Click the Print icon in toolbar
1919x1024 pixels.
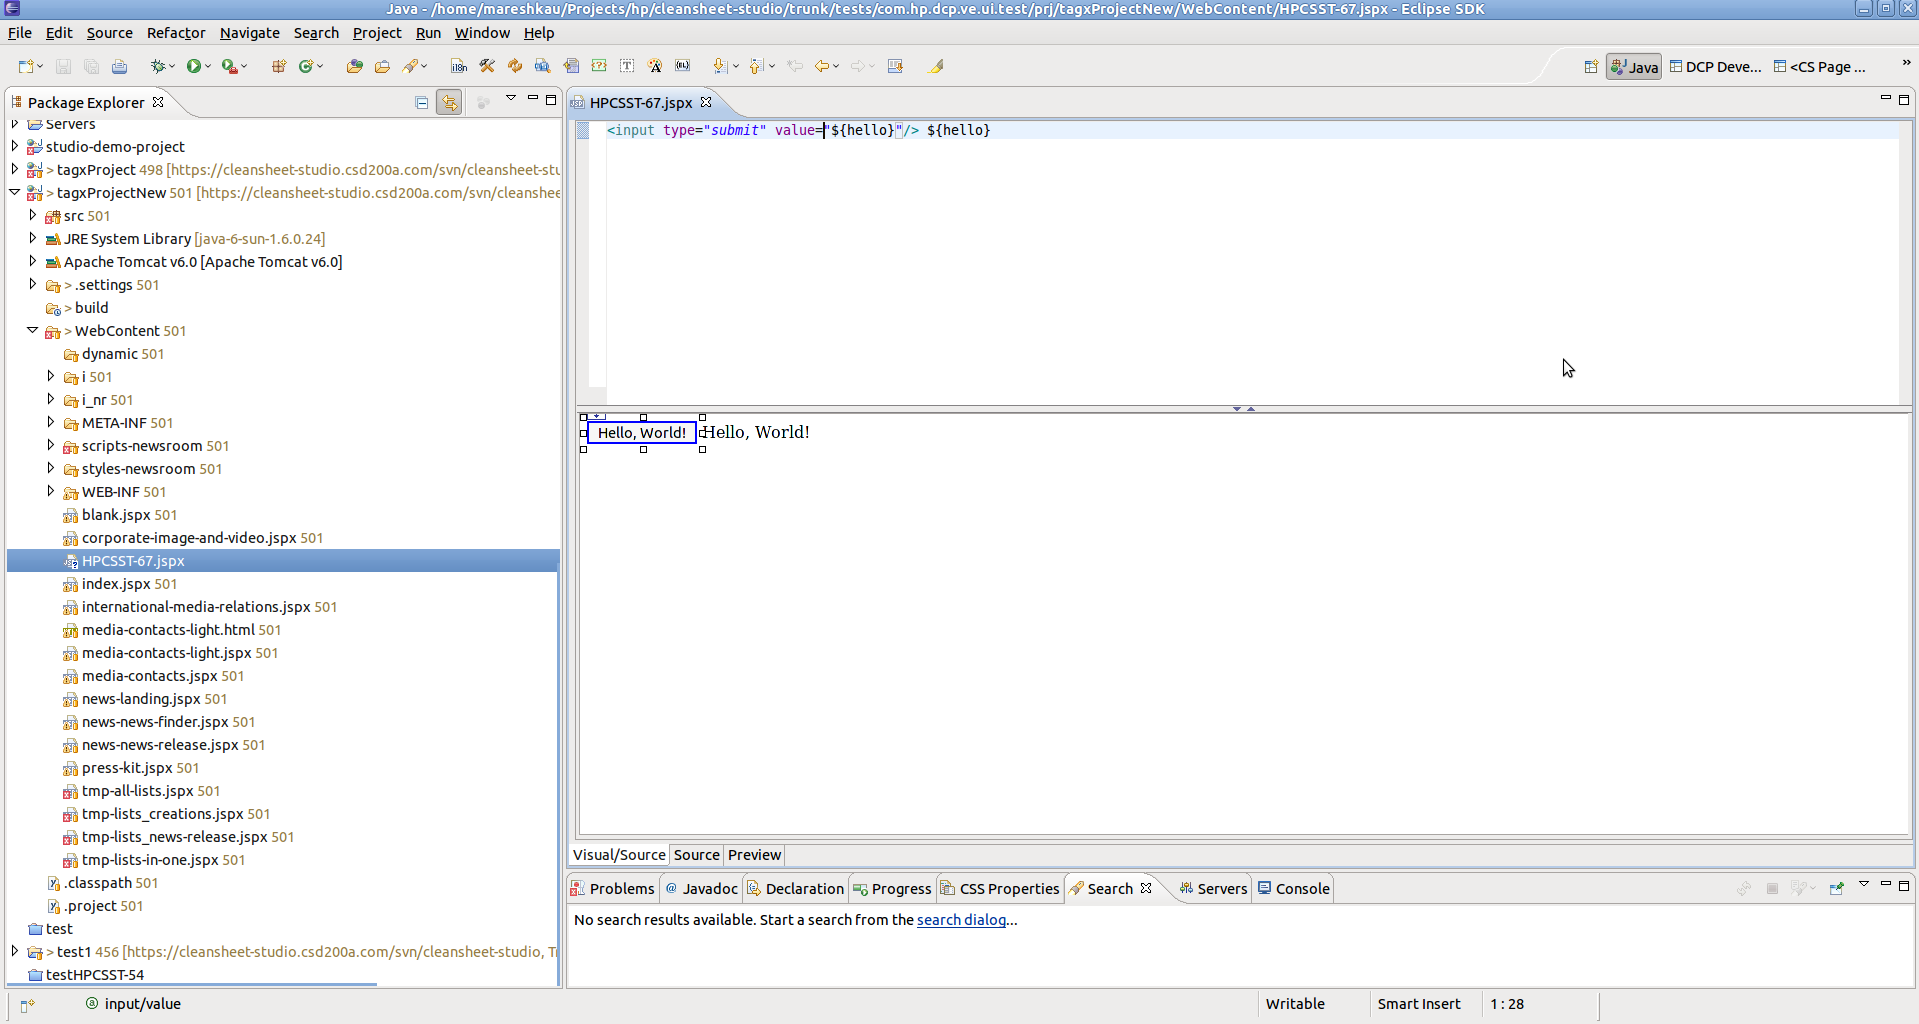(x=119, y=66)
